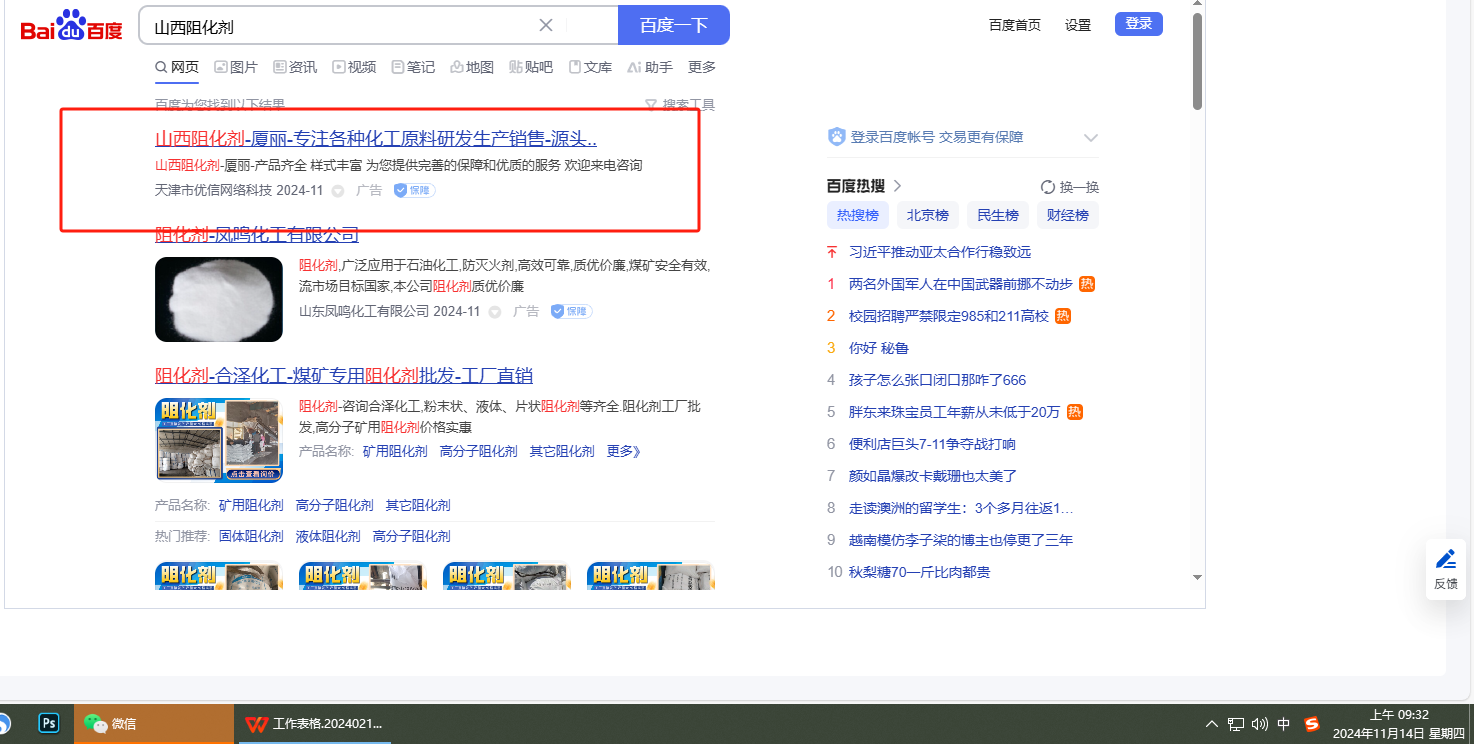Open the feedback pencil icon

[x=1446, y=559]
